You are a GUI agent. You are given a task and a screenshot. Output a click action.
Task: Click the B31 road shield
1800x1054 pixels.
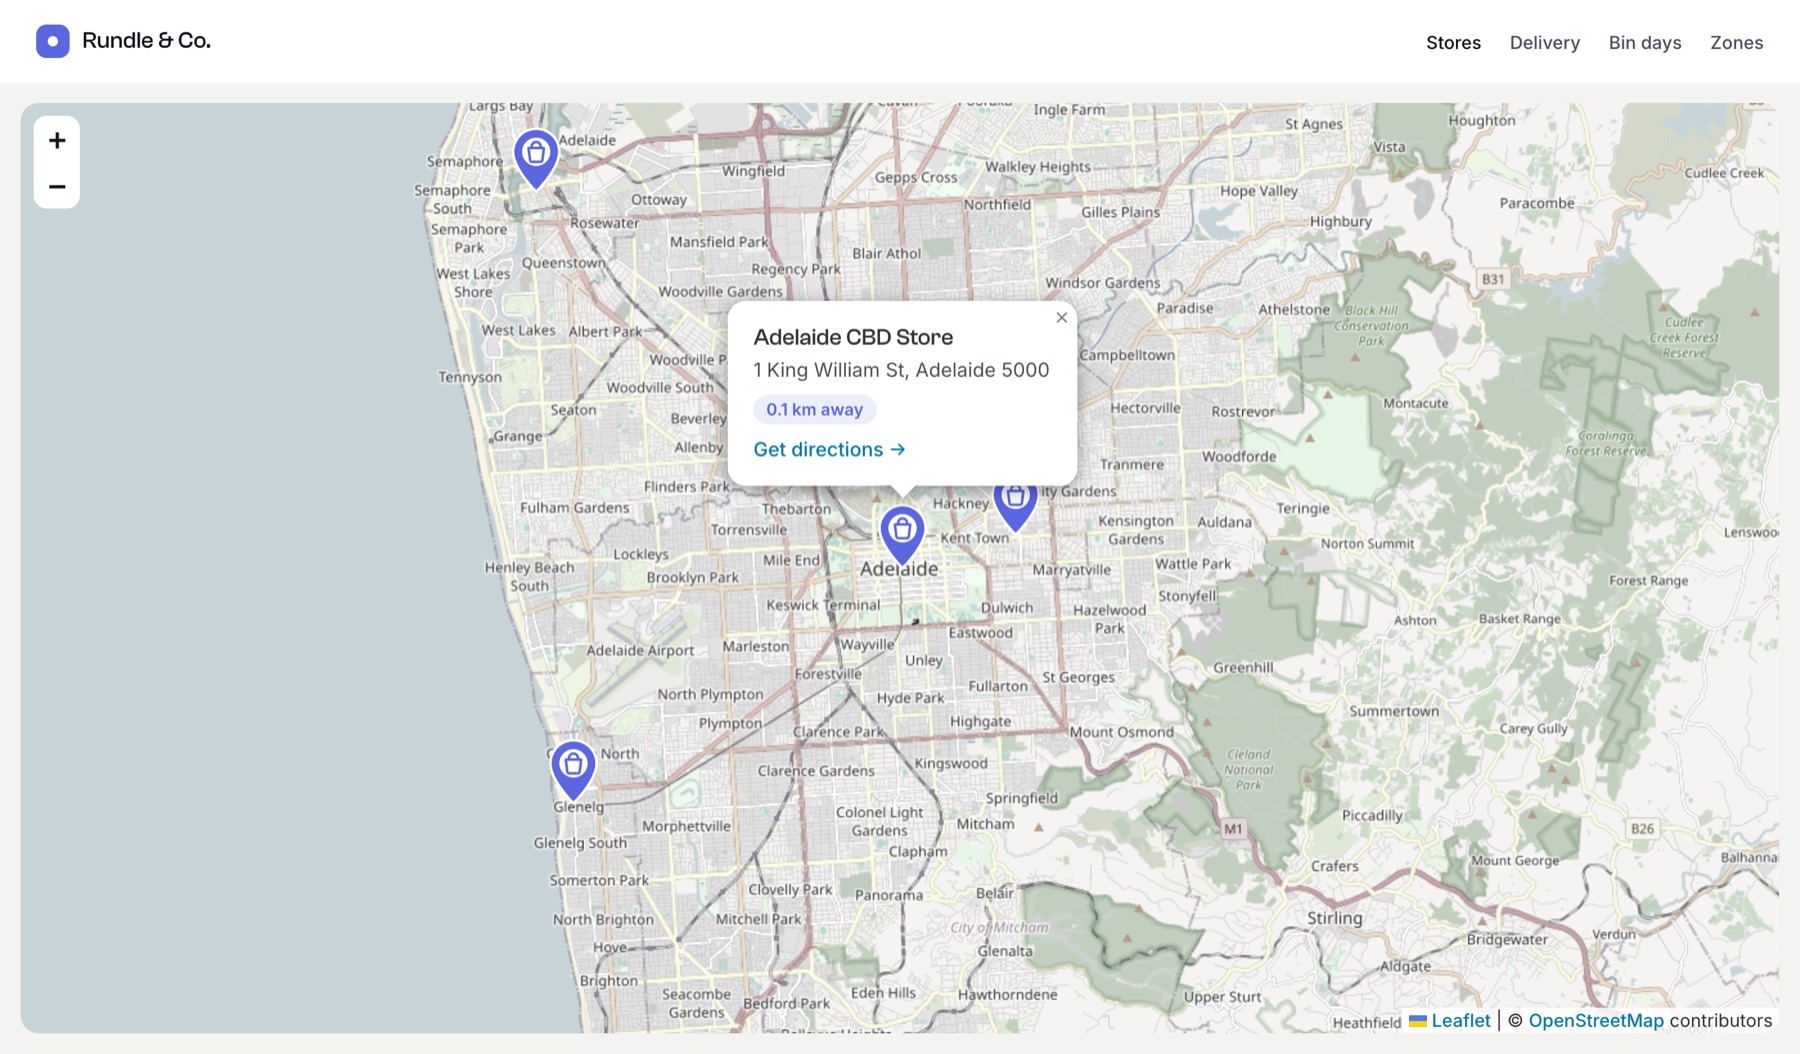pos(1492,279)
